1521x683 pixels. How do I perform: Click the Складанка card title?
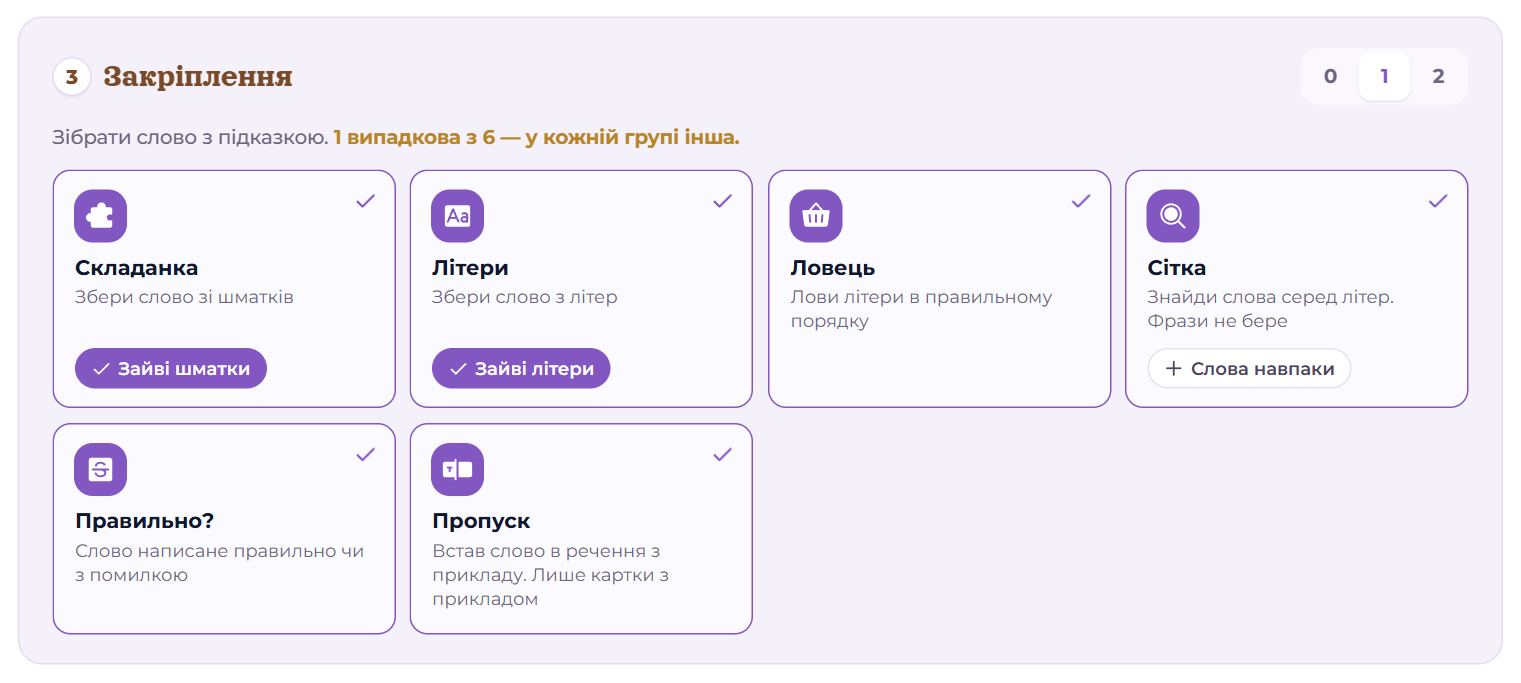click(x=137, y=268)
